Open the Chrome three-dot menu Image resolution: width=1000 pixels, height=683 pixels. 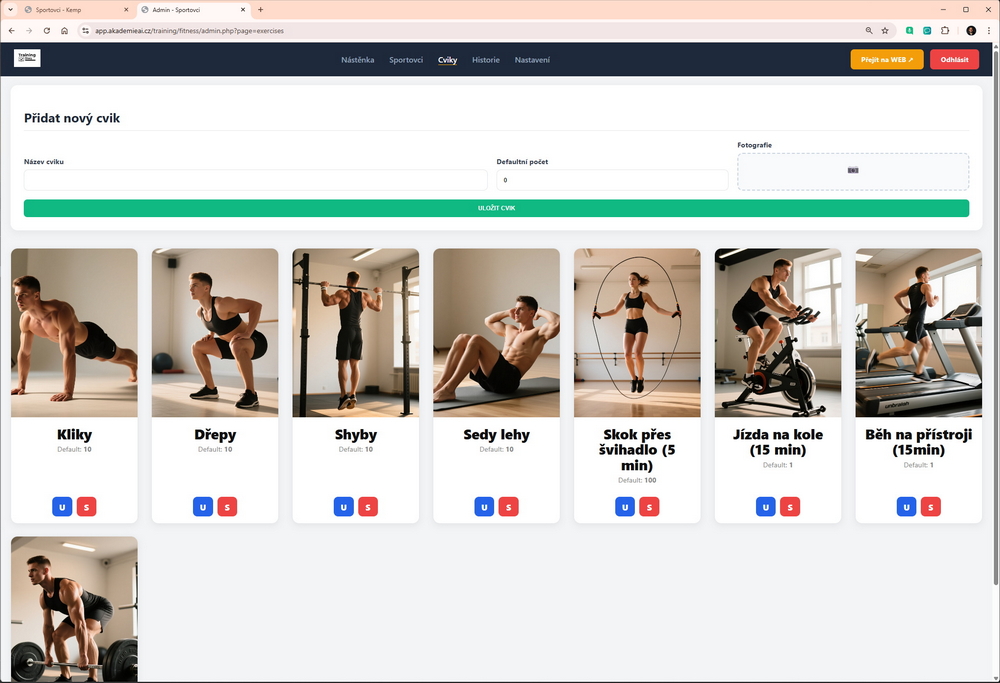pyautogui.click(x=988, y=31)
